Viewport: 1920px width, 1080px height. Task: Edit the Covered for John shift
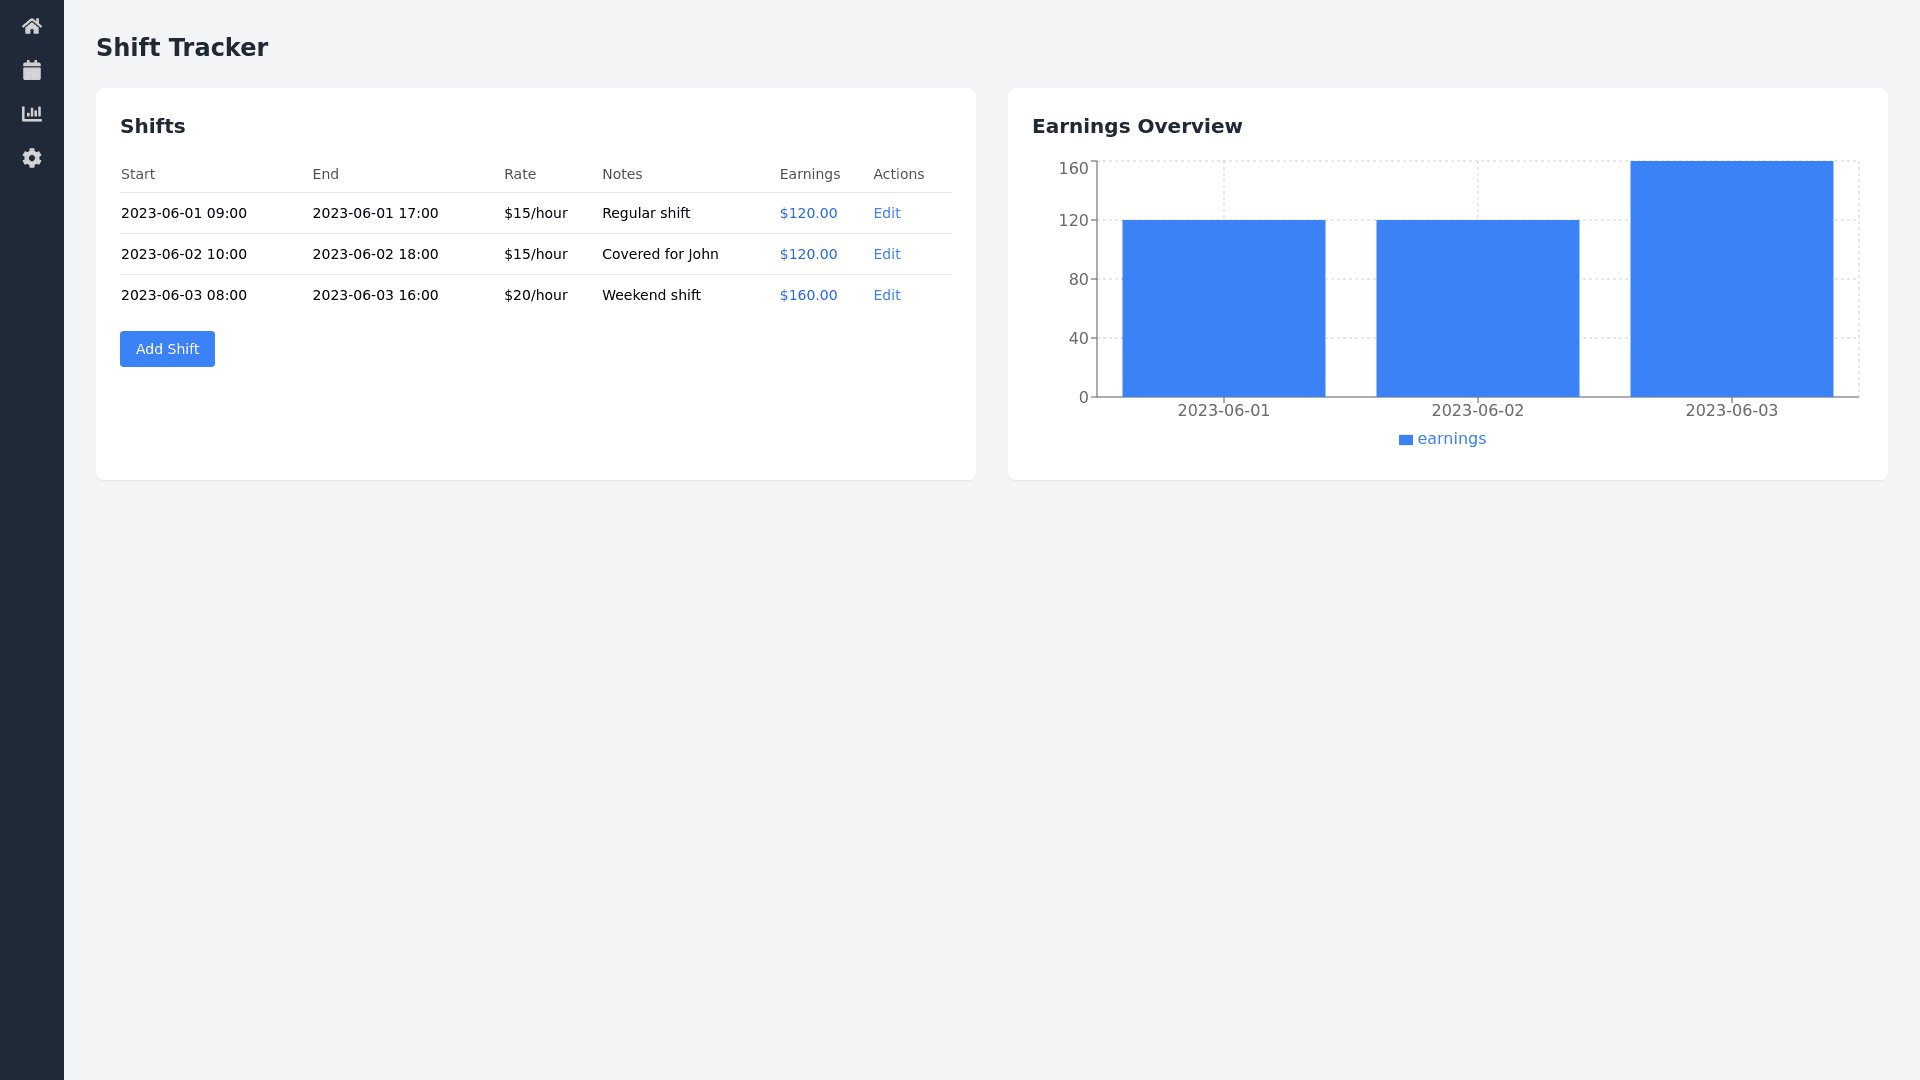tap(886, 254)
